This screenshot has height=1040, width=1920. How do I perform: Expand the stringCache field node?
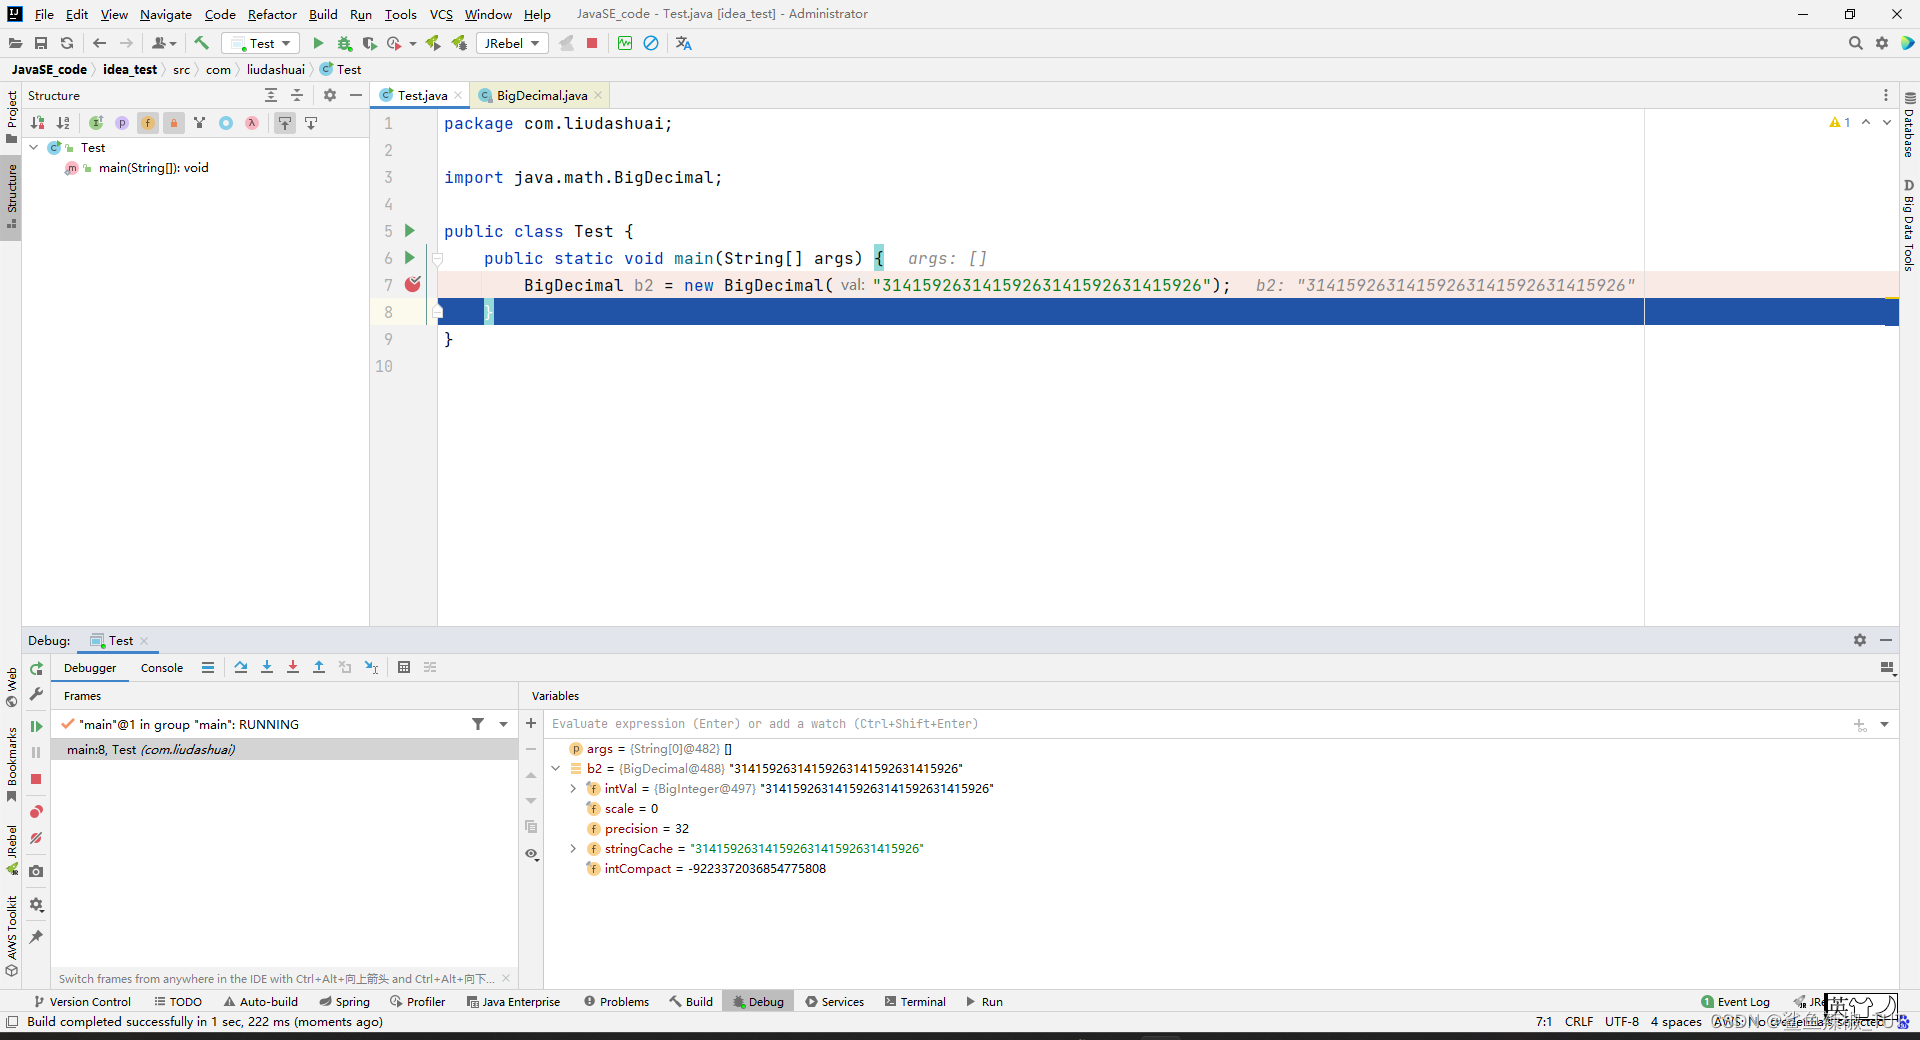[574, 848]
